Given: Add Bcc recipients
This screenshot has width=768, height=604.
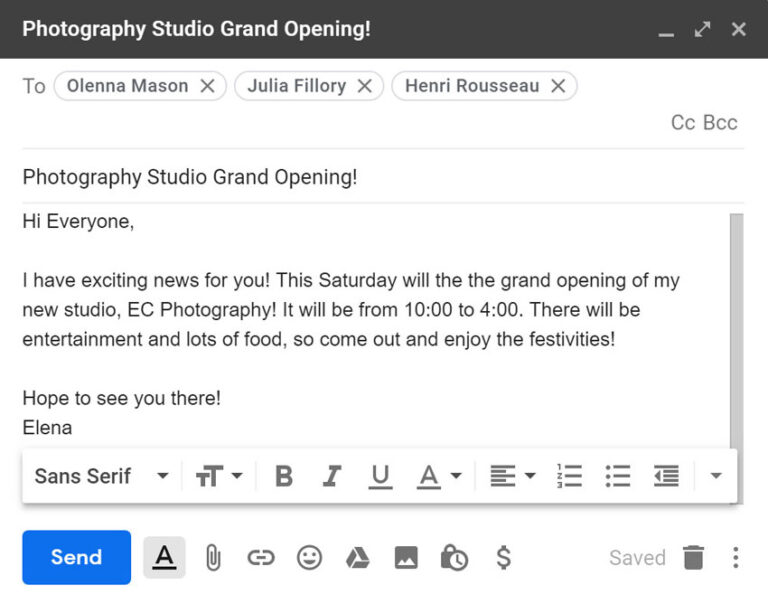Looking at the screenshot, I should pos(720,122).
